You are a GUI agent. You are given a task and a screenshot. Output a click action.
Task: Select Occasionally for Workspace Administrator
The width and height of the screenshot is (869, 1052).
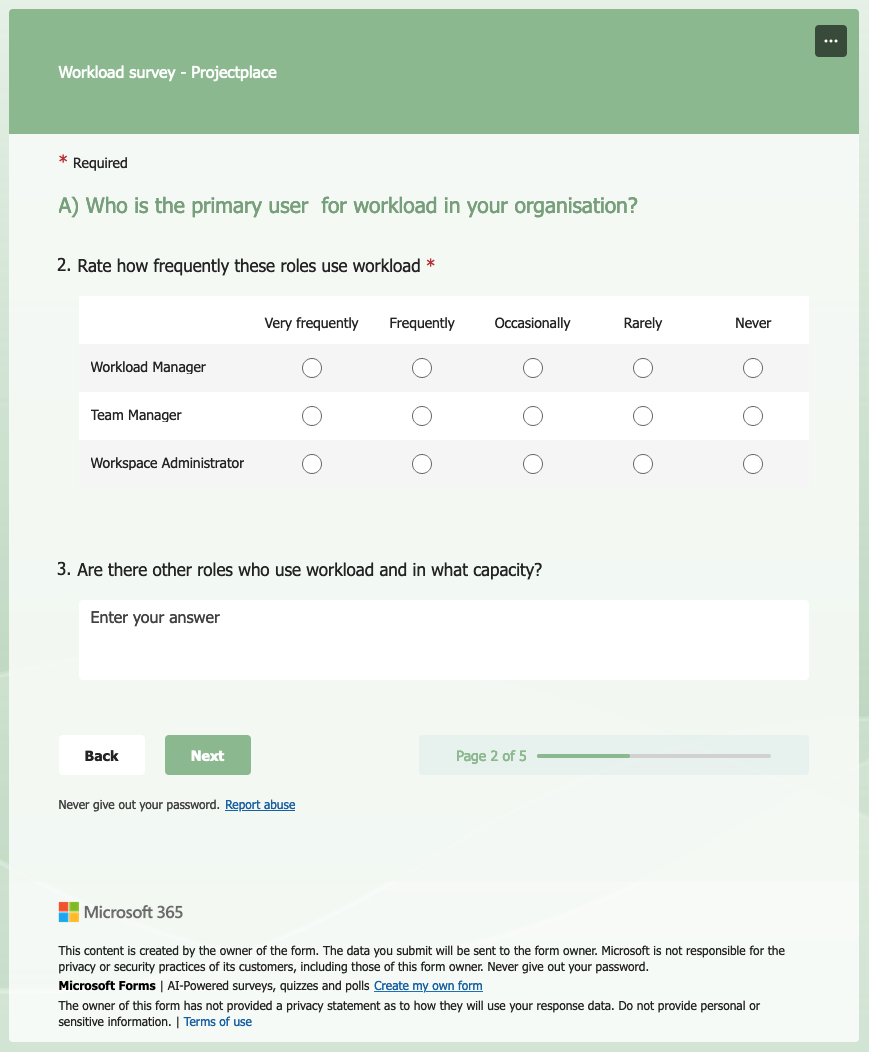click(x=533, y=464)
